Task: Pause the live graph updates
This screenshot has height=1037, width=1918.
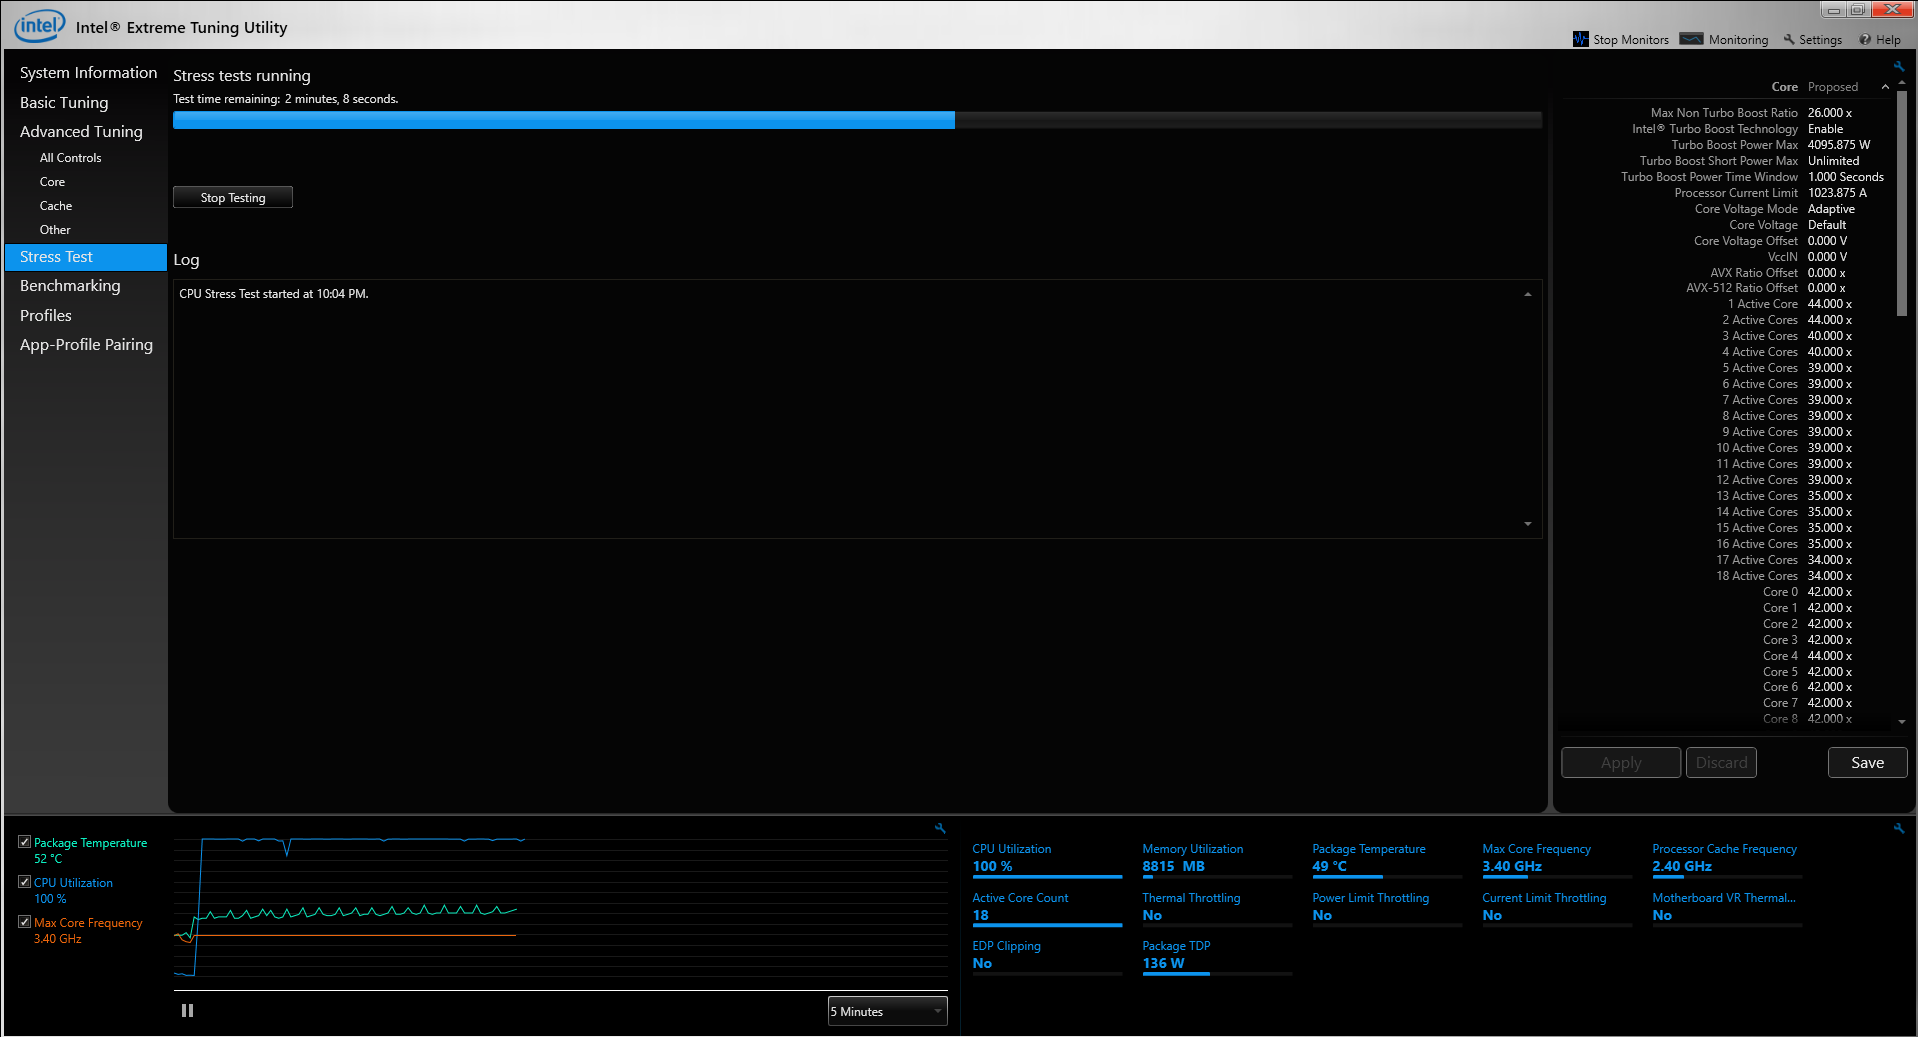Action: pyautogui.click(x=187, y=1010)
